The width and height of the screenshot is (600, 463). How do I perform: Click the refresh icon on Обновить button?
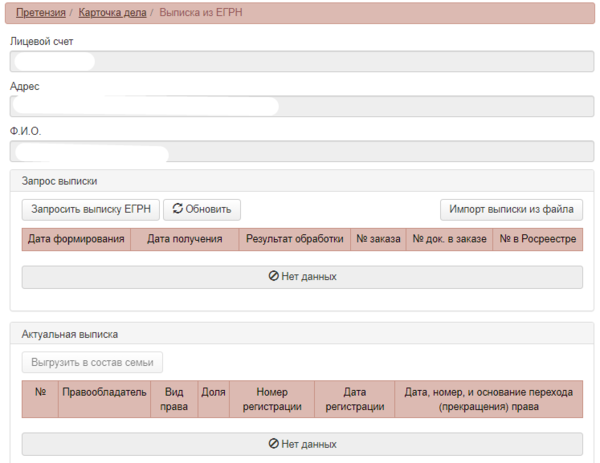coord(177,210)
